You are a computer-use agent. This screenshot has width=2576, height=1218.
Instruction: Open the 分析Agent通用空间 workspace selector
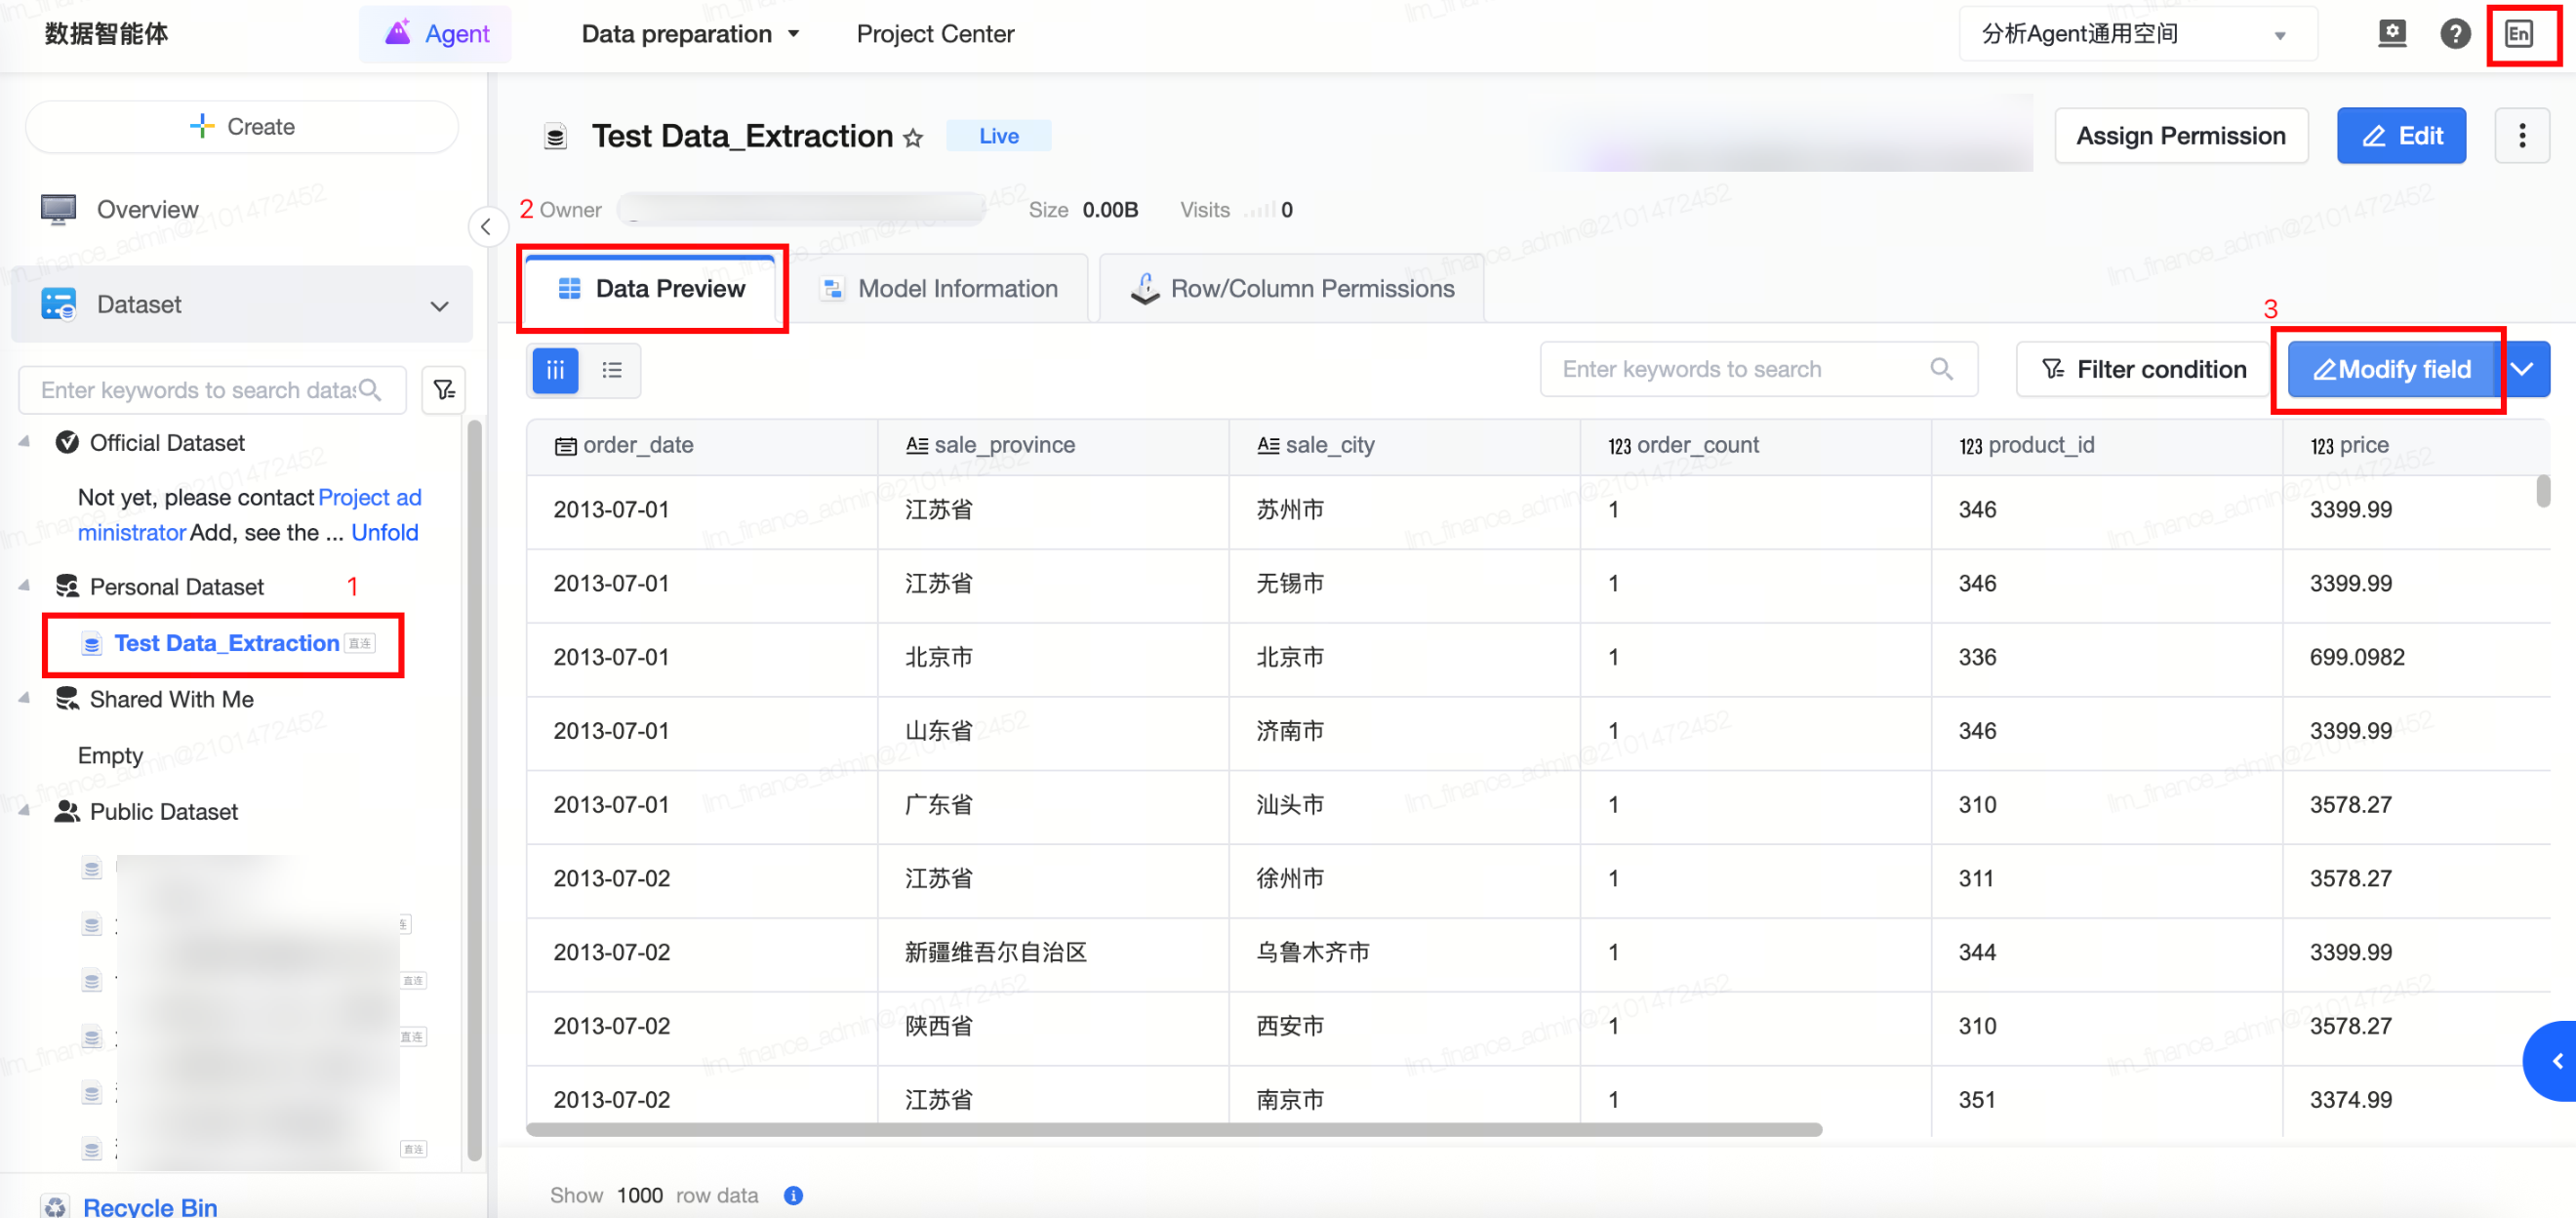coord(2136,34)
